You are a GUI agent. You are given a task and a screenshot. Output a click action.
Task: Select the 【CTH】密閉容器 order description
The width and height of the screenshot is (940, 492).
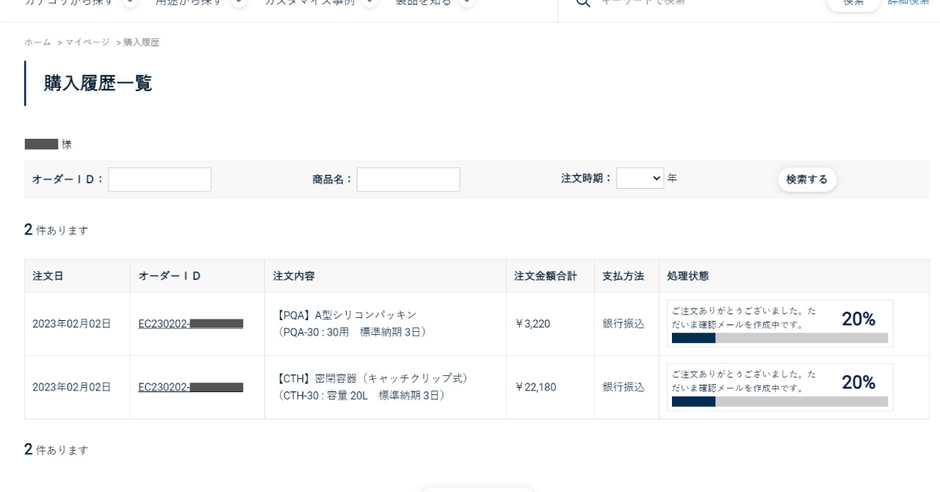coord(373,379)
